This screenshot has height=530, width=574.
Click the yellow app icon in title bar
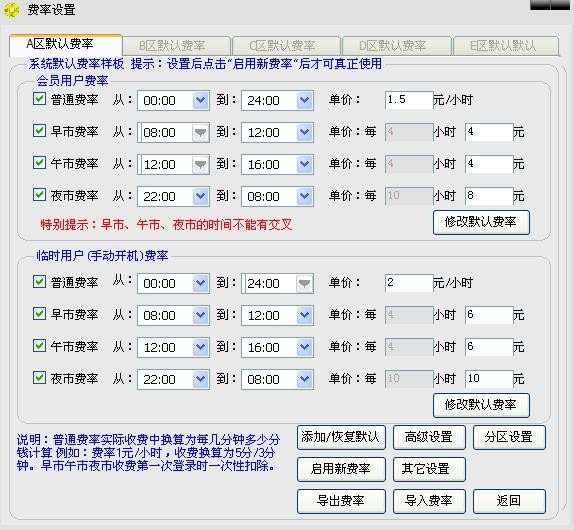click(x=11, y=10)
